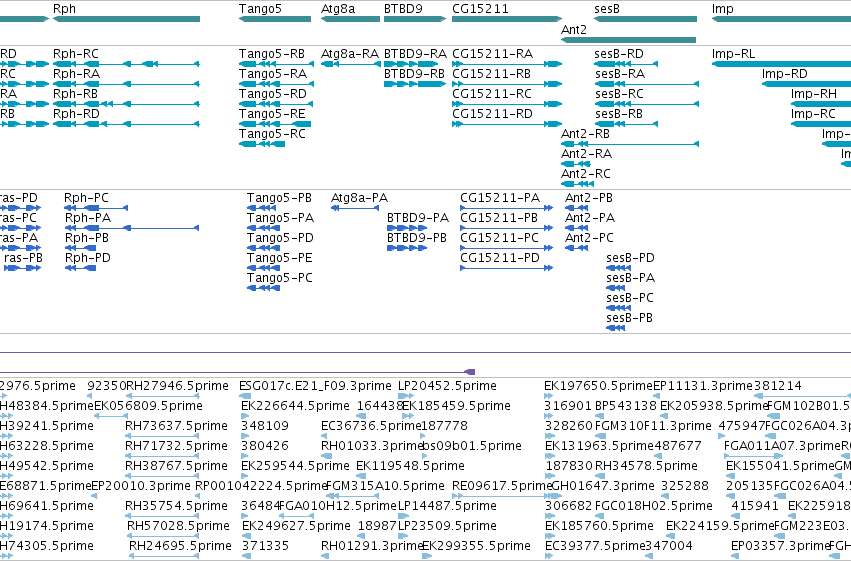
Task: Click transcript Rph-RA label
Action: point(76,74)
